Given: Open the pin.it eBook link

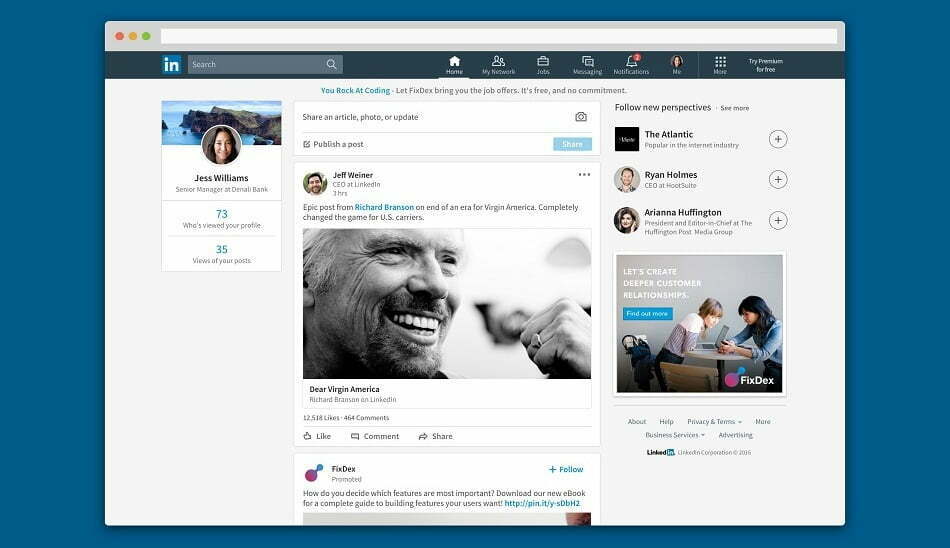Looking at the screenshot, I should [x=542, y=503].
